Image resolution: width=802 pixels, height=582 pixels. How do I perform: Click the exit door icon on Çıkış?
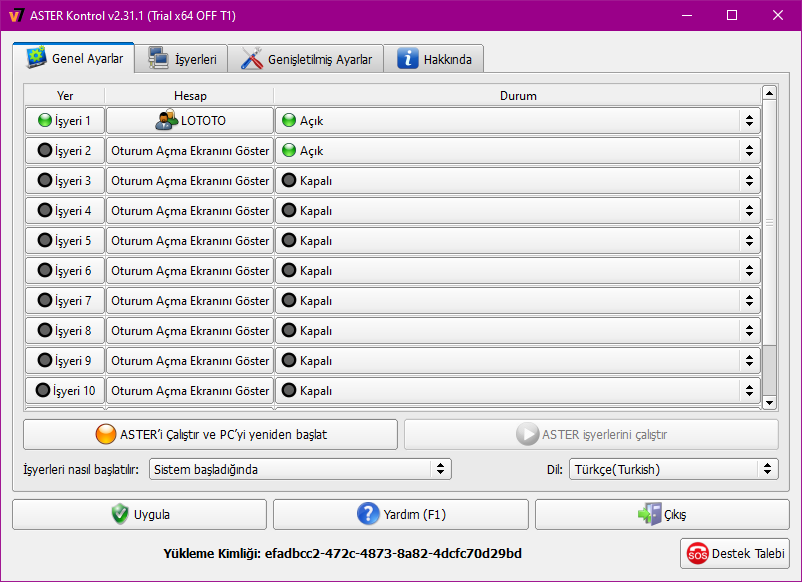[650, 514]
